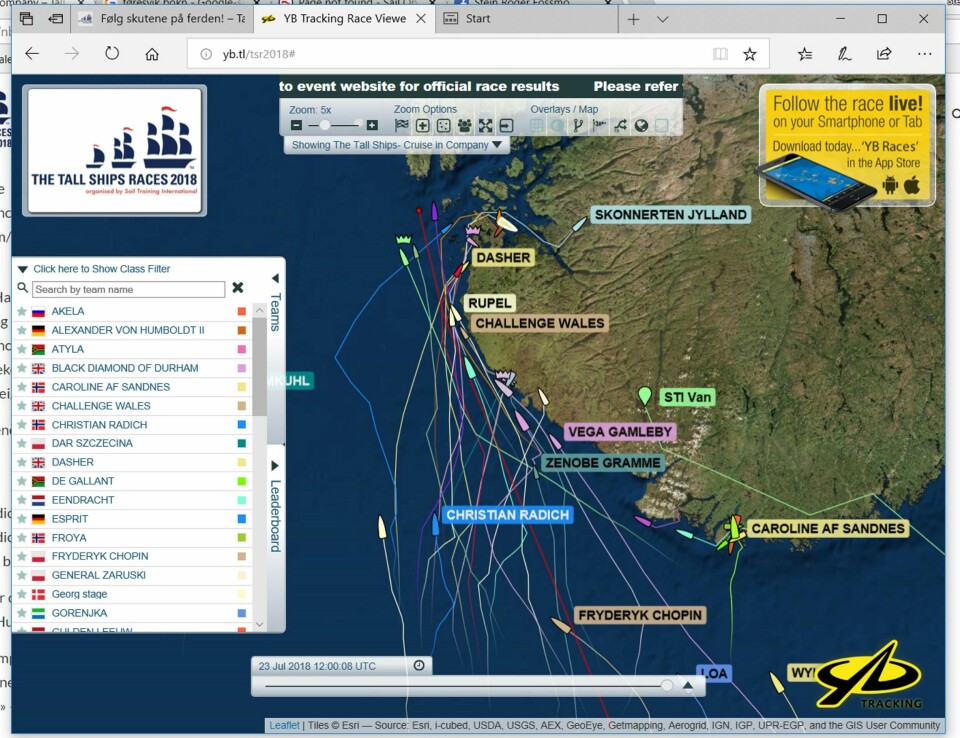Close the YB Tracking Race Viewer tab
The image size is (960, 738).
pyautogui.click(x=421, y=18)
